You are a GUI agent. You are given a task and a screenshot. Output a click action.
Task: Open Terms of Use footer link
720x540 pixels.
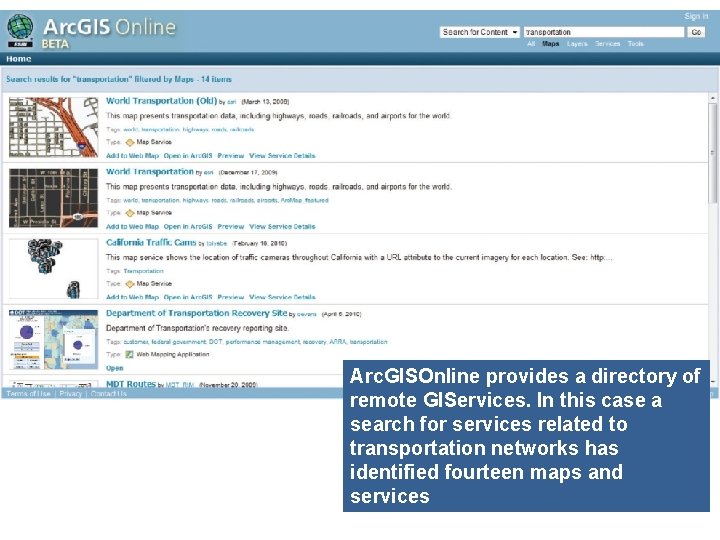(x=28, y=394)
